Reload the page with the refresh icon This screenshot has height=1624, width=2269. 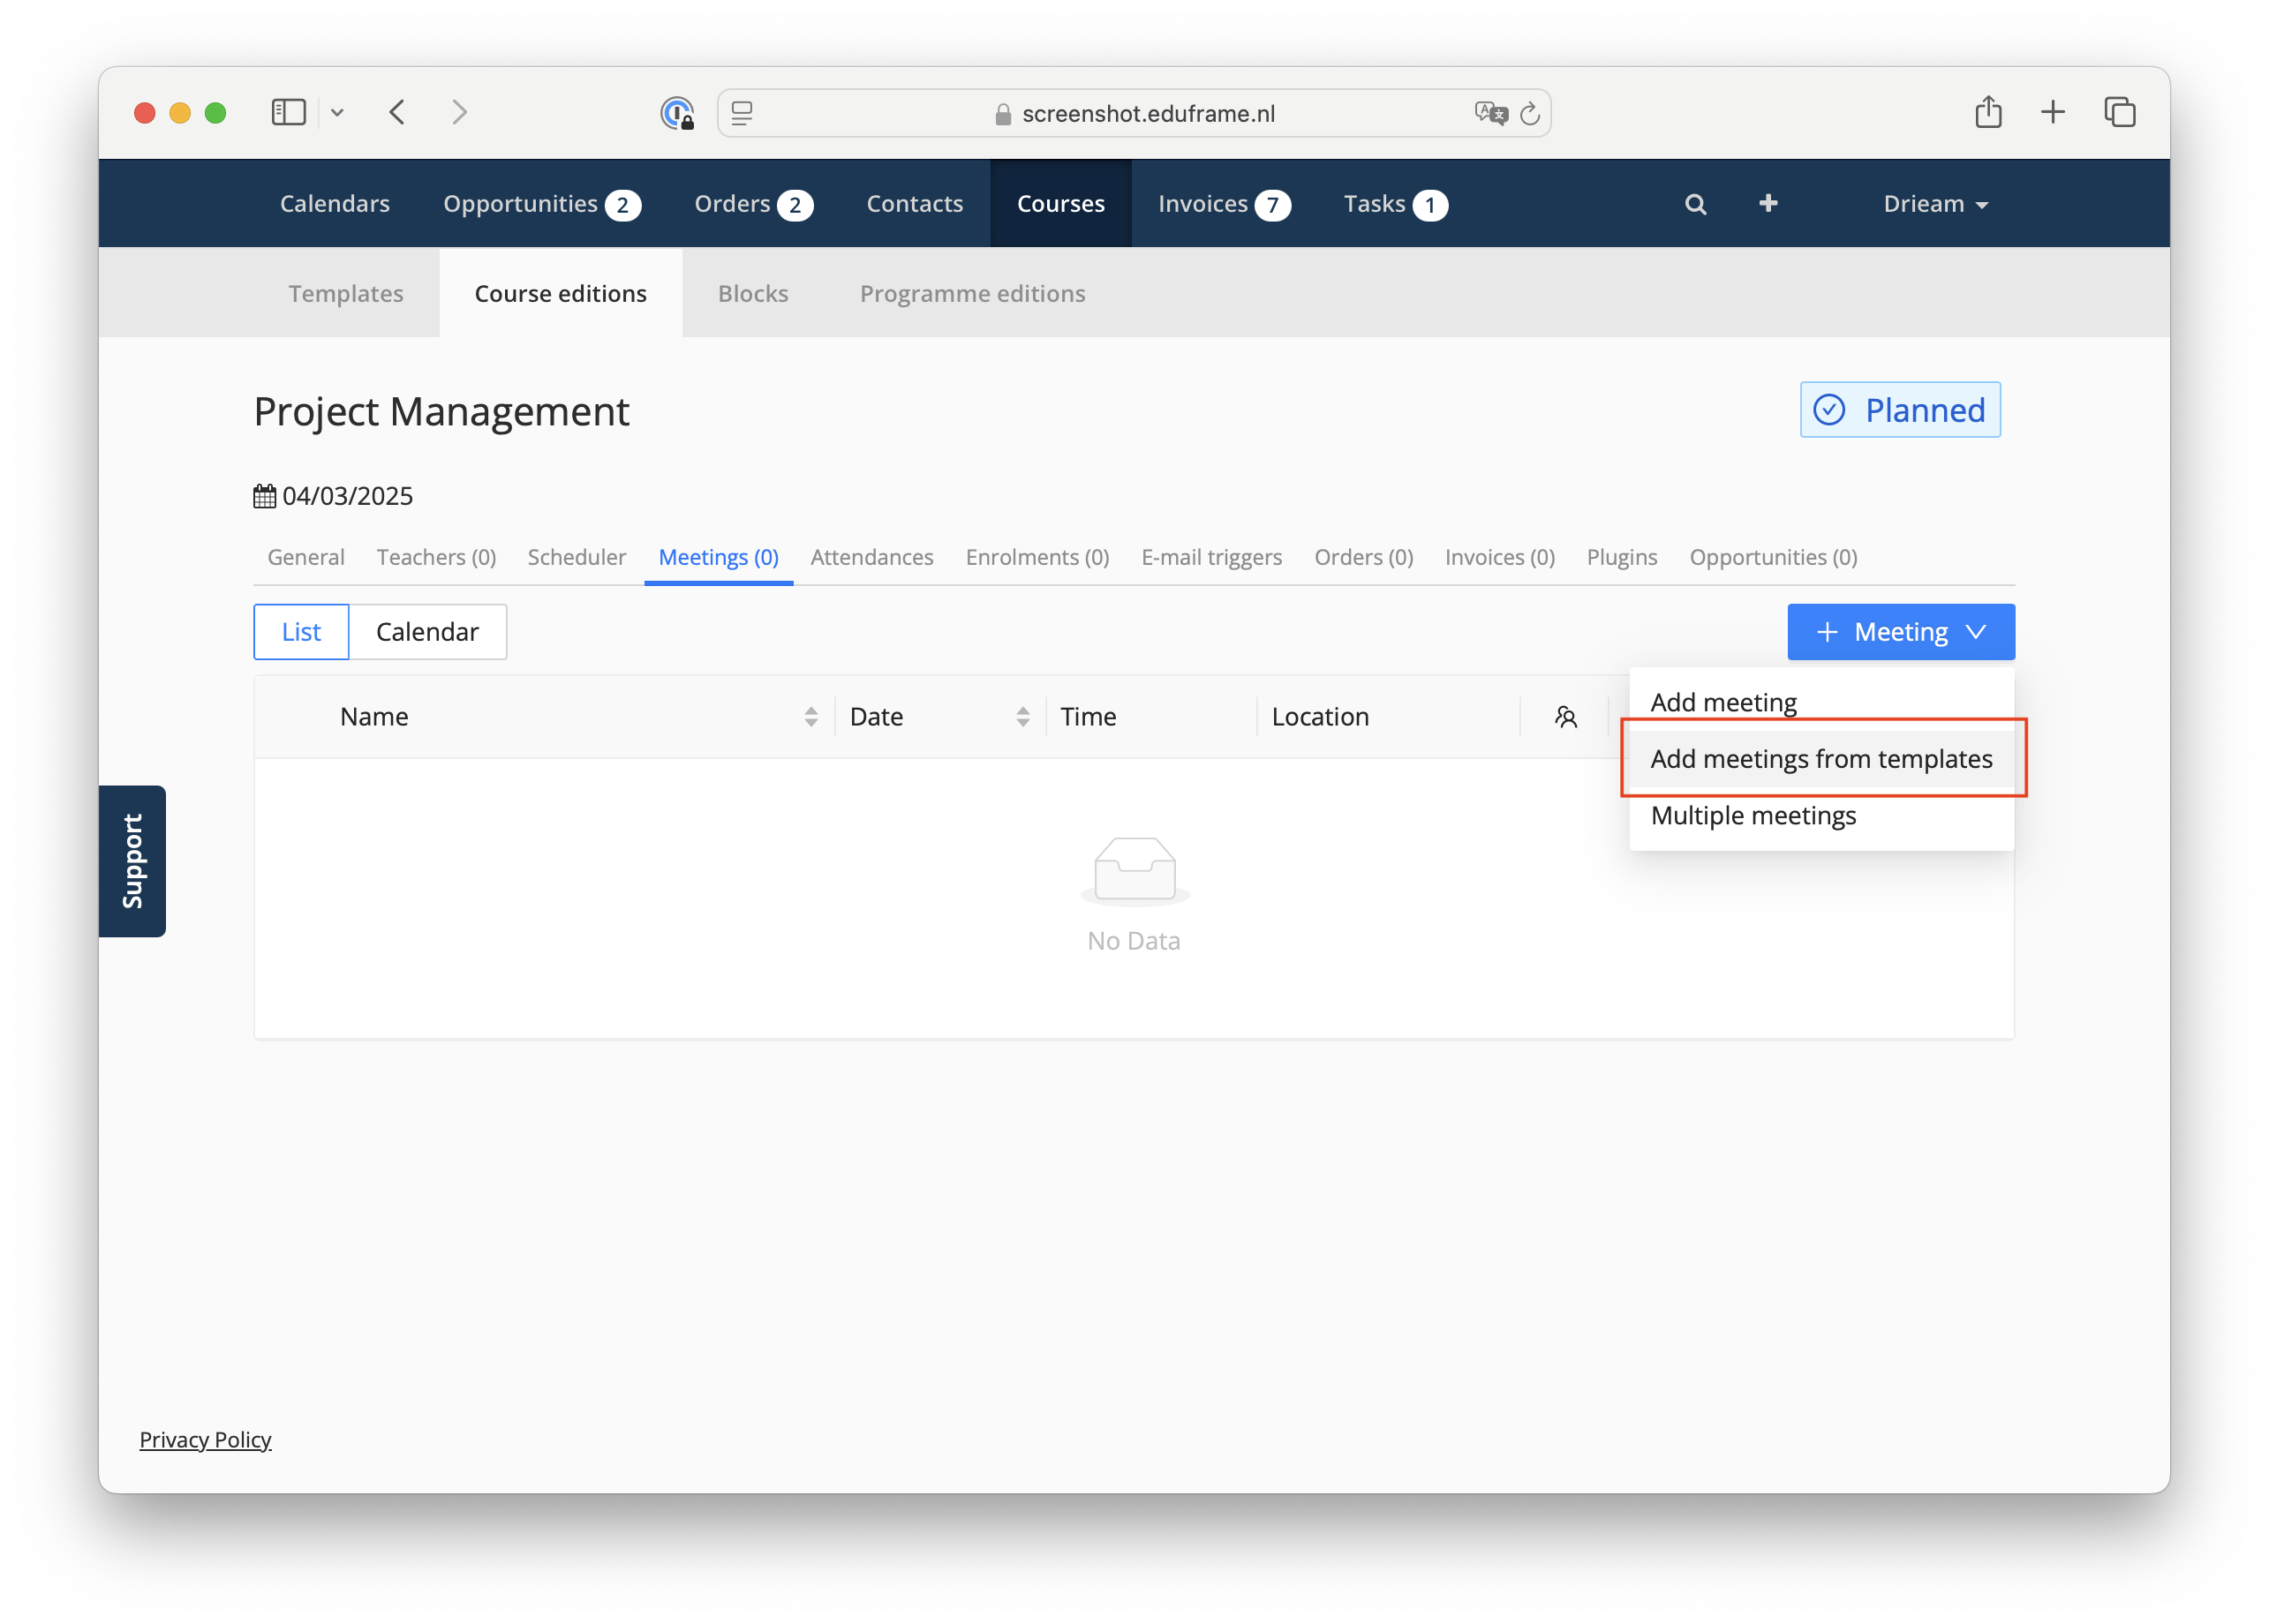[x=1529, y=113]
